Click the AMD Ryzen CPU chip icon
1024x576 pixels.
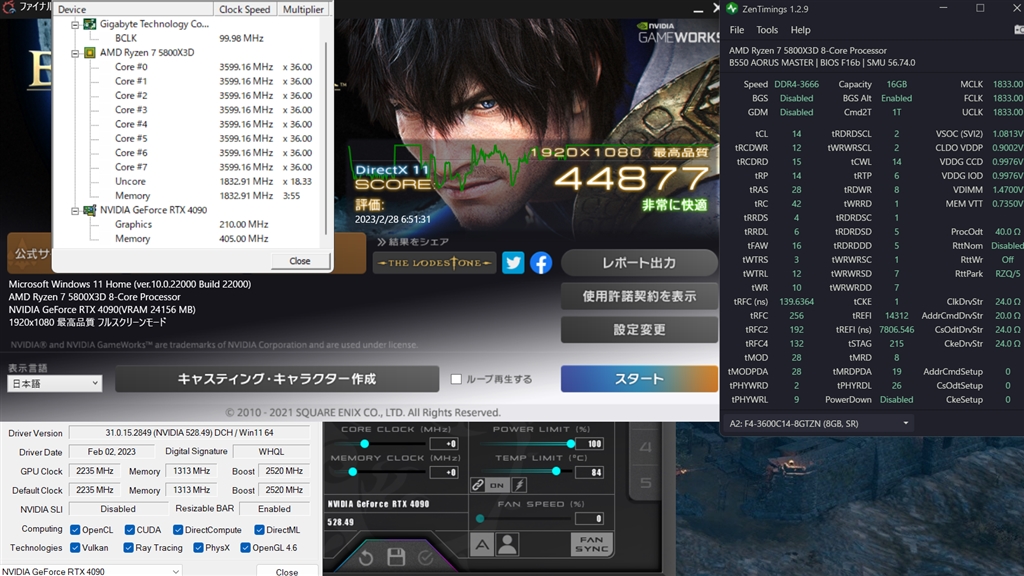pyautogui.click(x=90, y=52)
